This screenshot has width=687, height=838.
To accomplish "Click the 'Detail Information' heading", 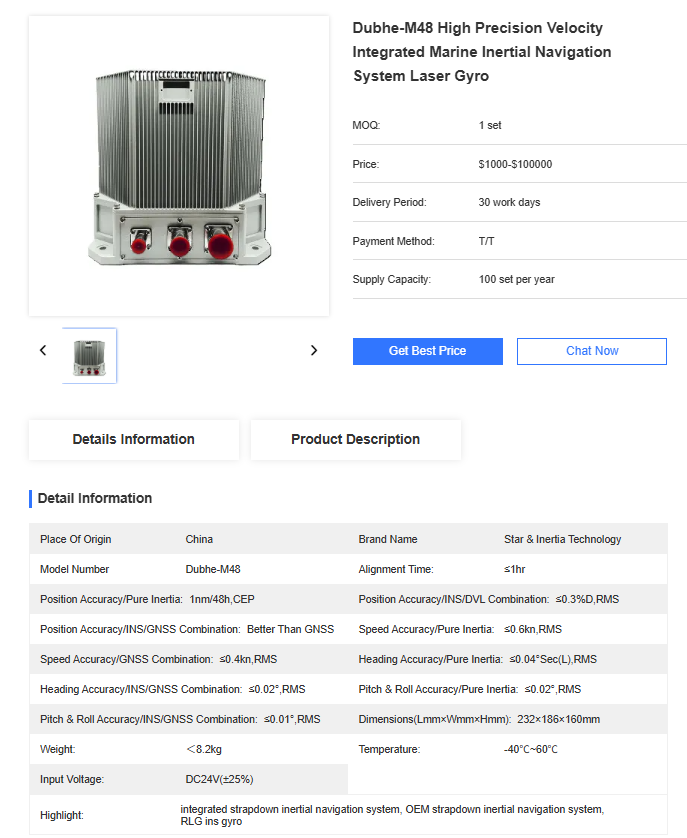I will (x=95, y=499).
